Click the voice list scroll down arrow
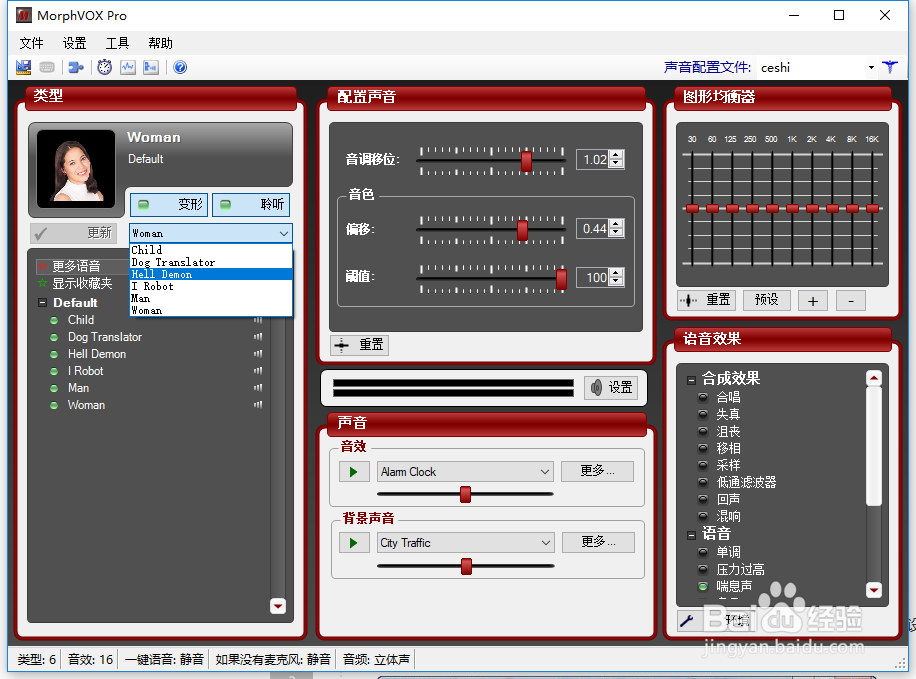This screenshot has width=916, height=679. tap(278, 606)
